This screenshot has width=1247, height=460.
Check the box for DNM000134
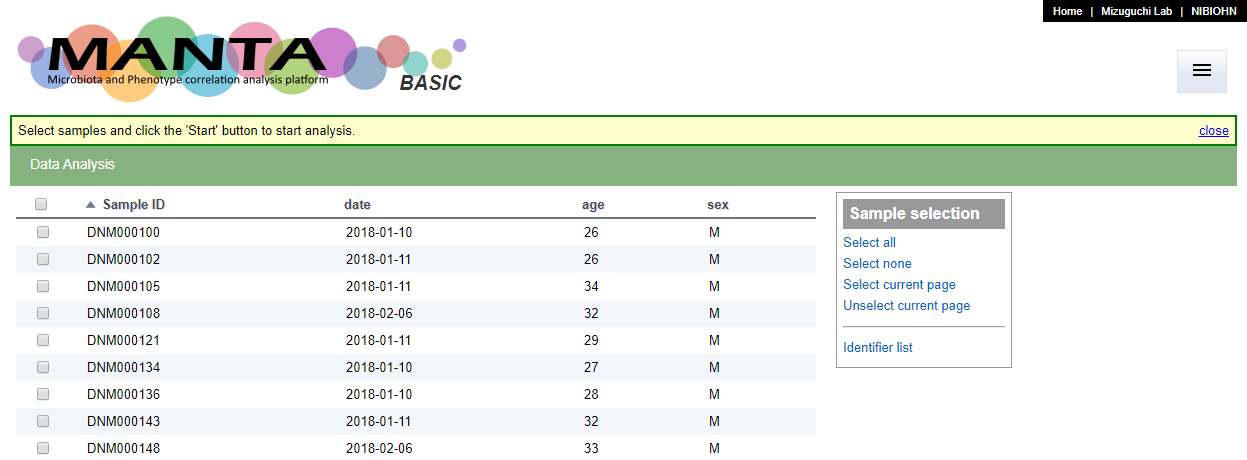43,367
